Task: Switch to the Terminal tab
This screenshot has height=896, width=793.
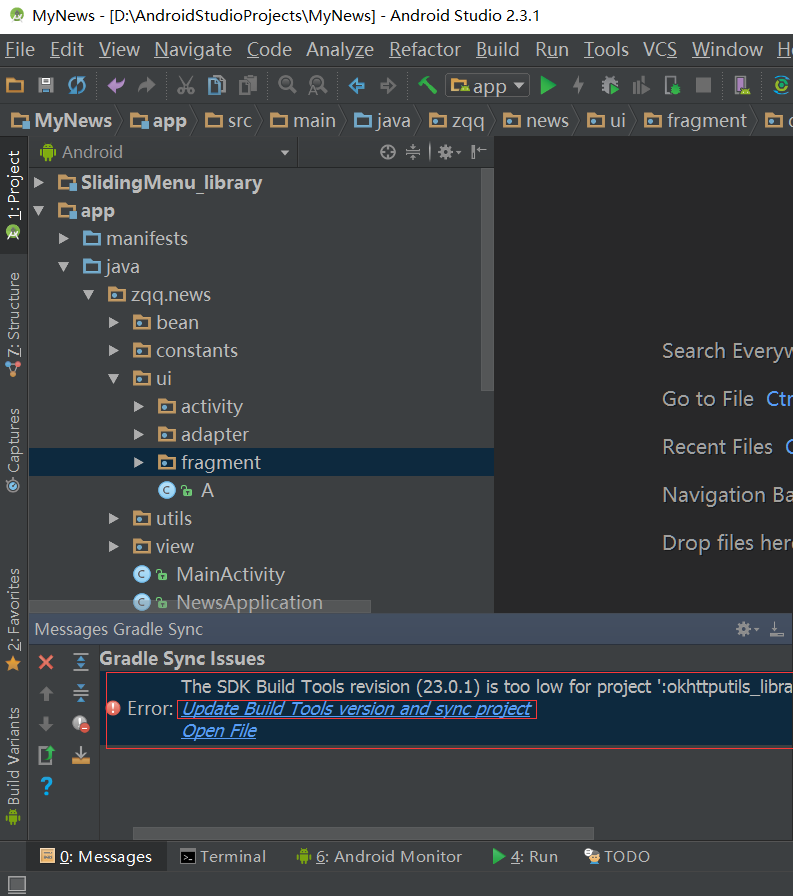Action: click(x=223, y=857)
